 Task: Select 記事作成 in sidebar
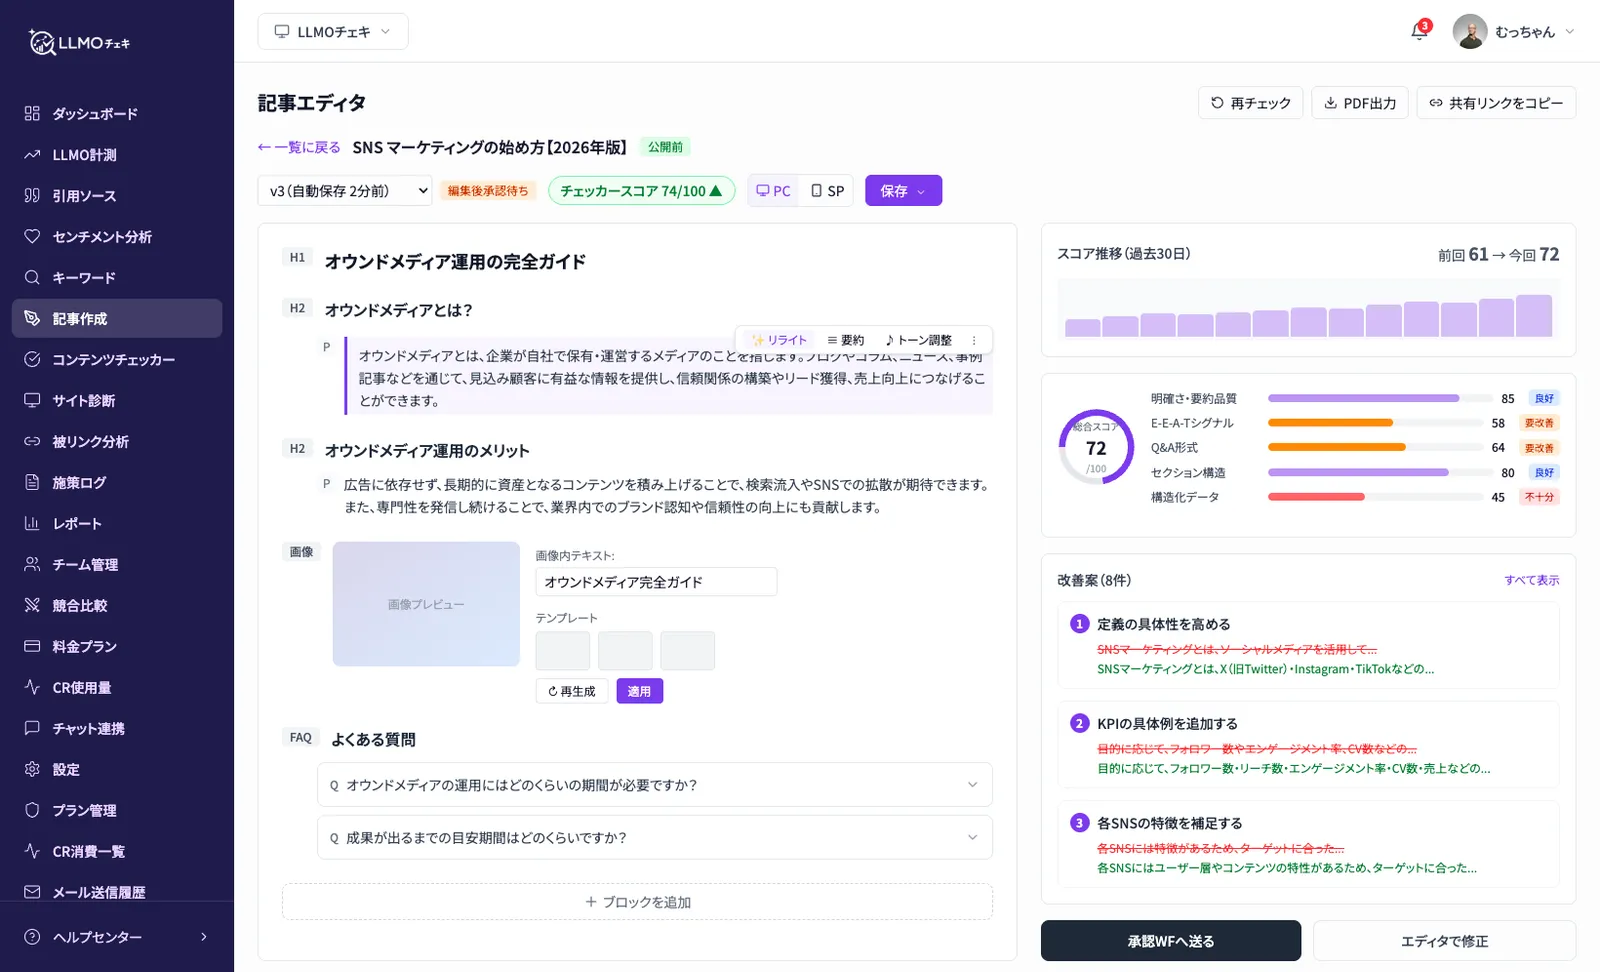point(117,319)
